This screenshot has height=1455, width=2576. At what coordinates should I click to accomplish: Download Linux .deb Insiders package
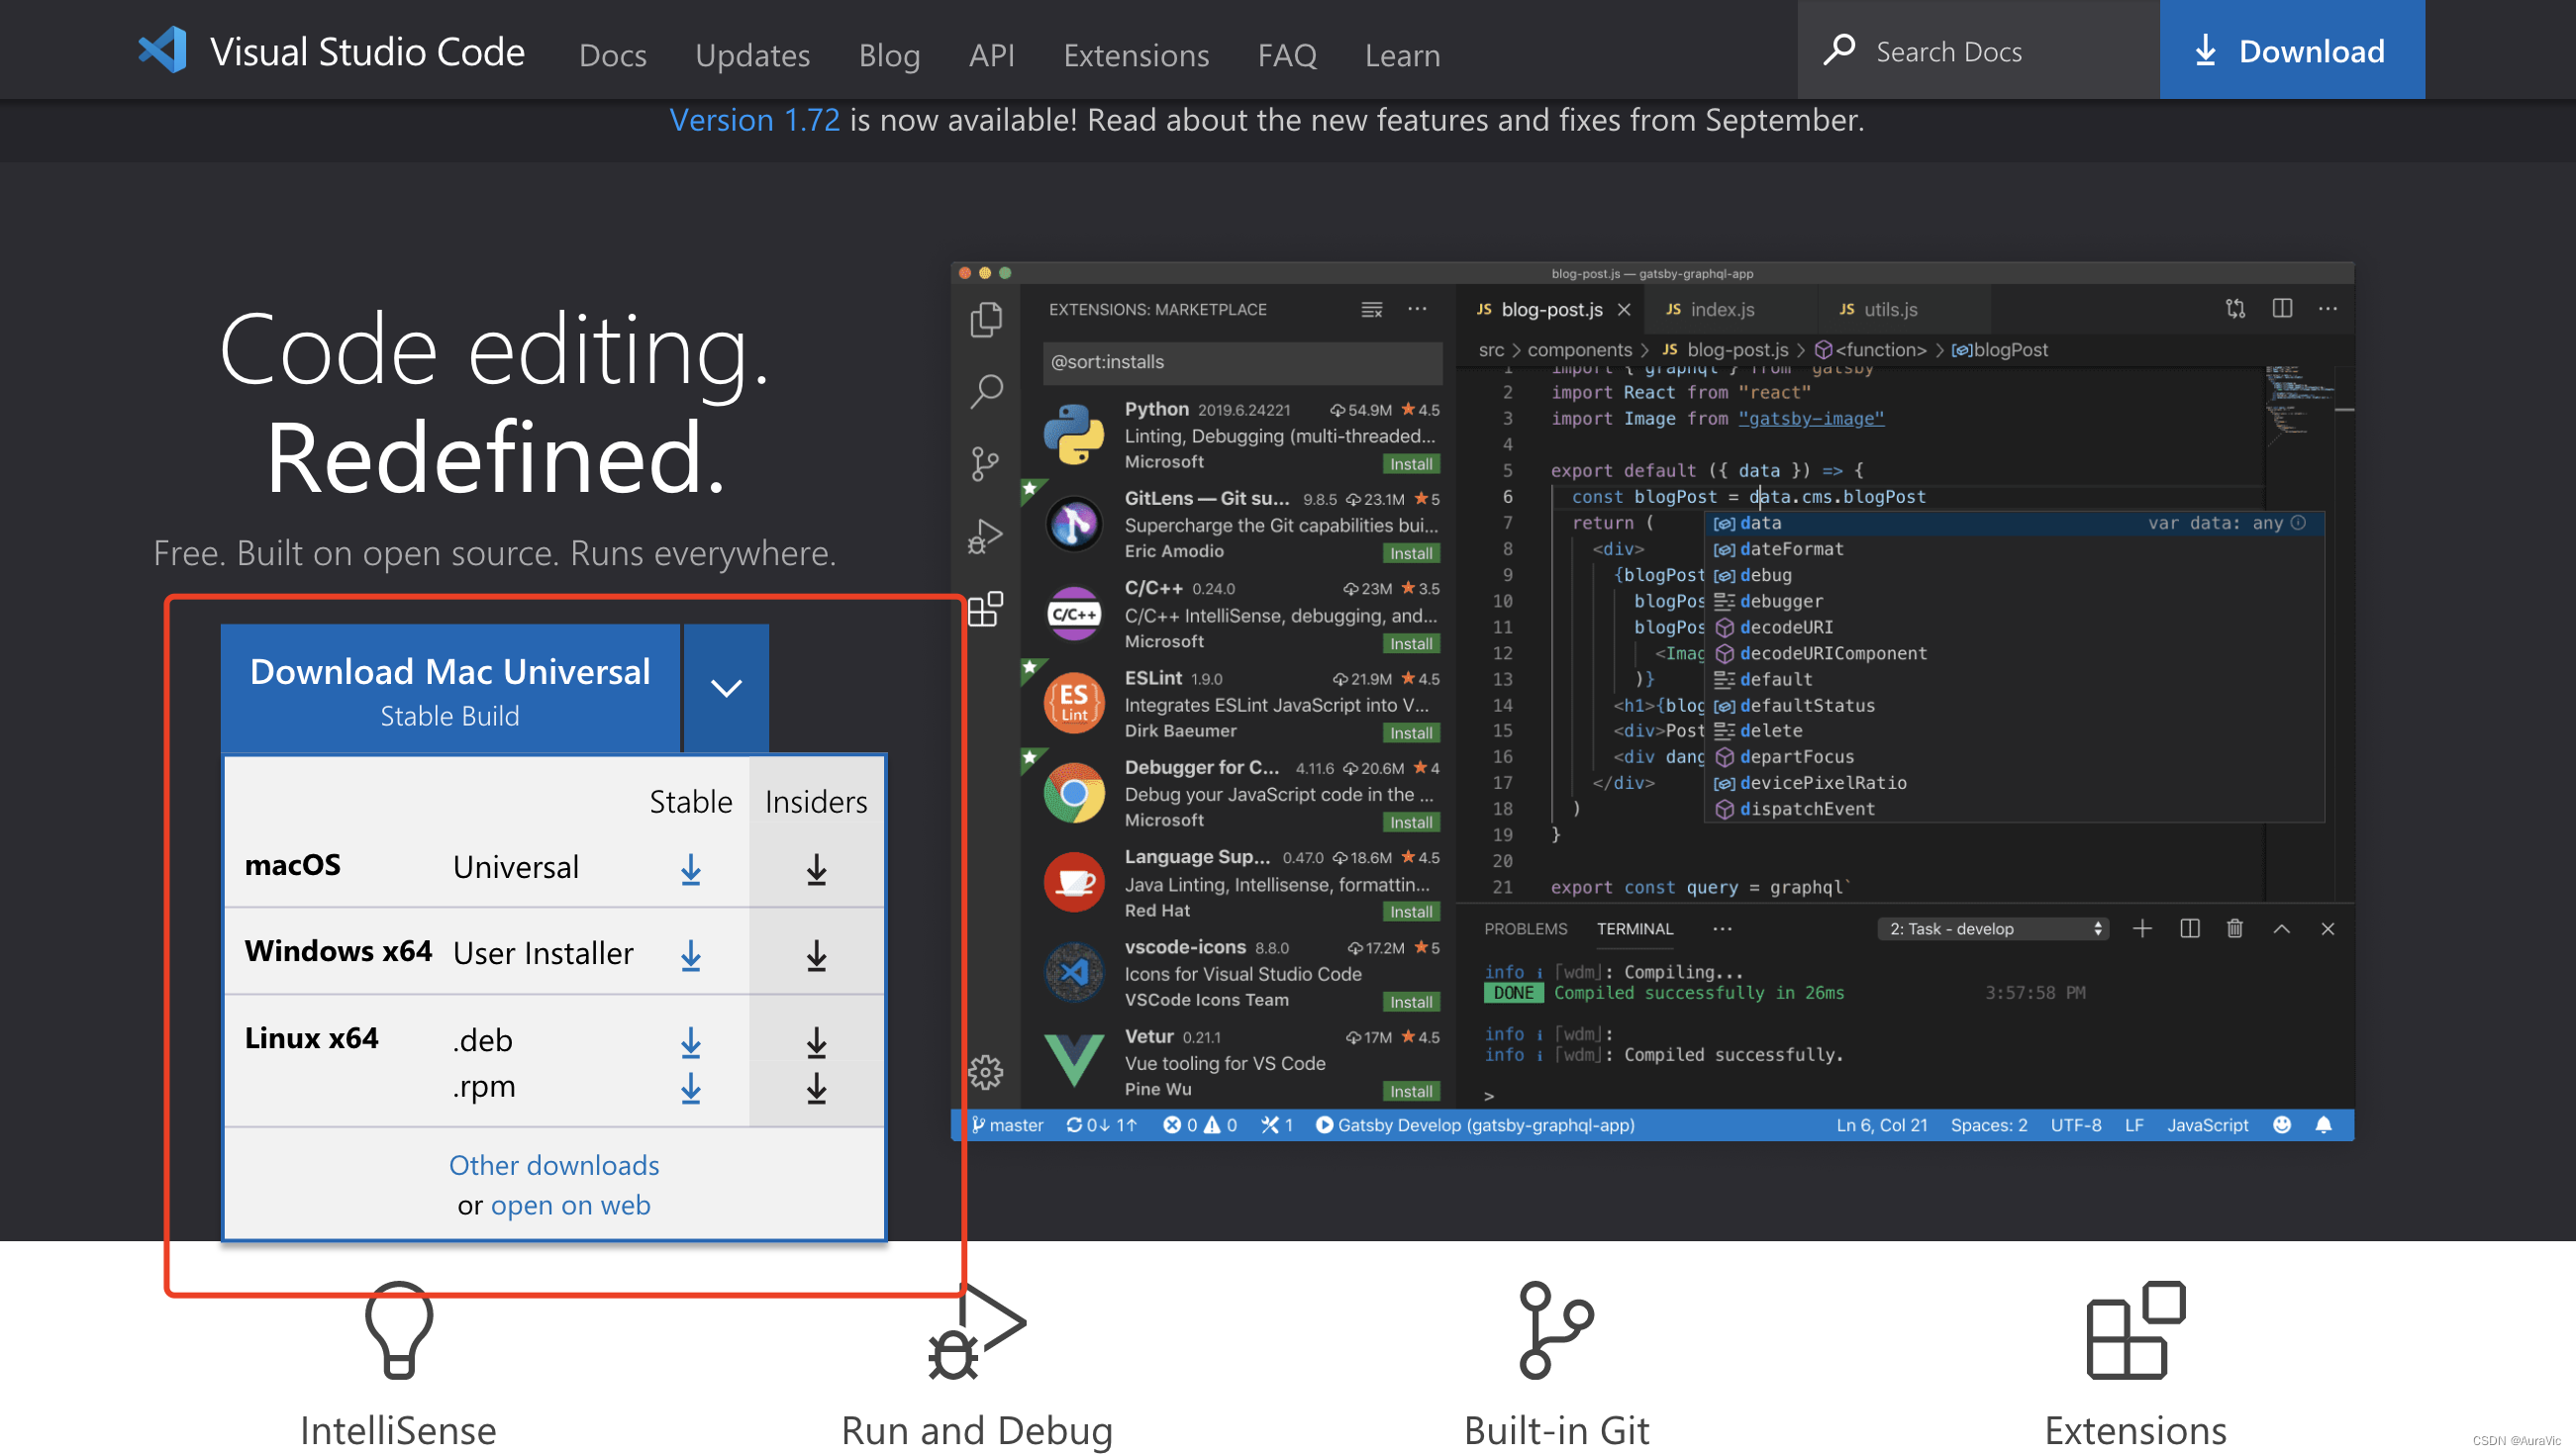816,1042
